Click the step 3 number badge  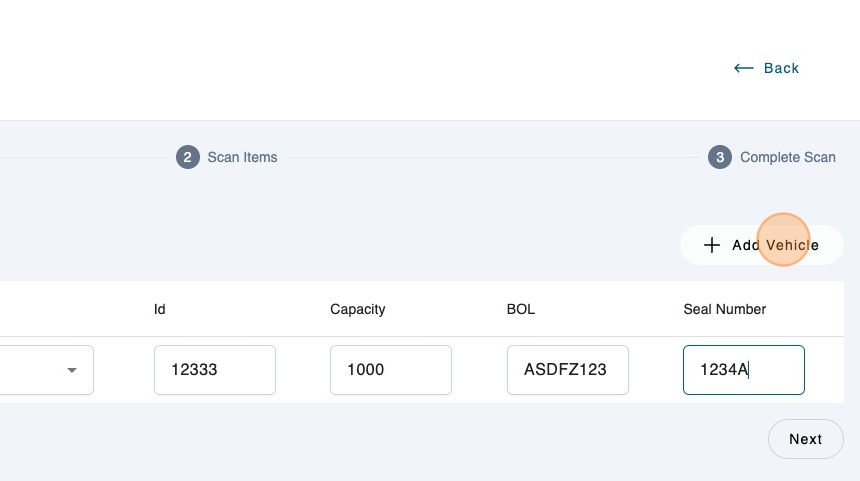tap(719, 157)
